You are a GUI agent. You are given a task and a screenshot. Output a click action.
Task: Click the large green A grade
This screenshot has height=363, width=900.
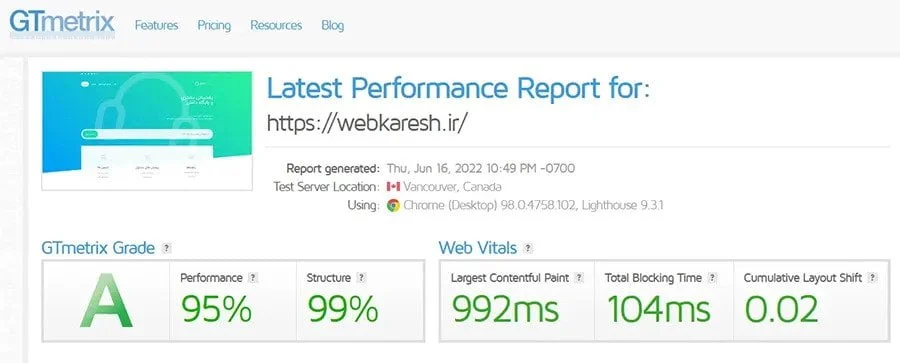106,300
